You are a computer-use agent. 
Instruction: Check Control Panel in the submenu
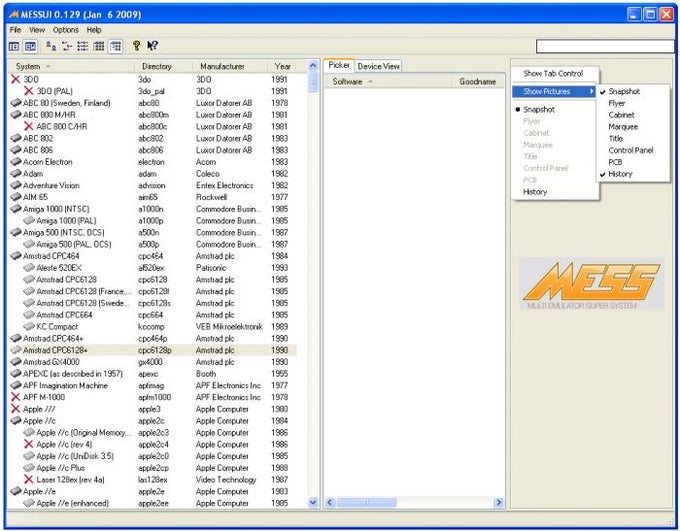(633, 150)
